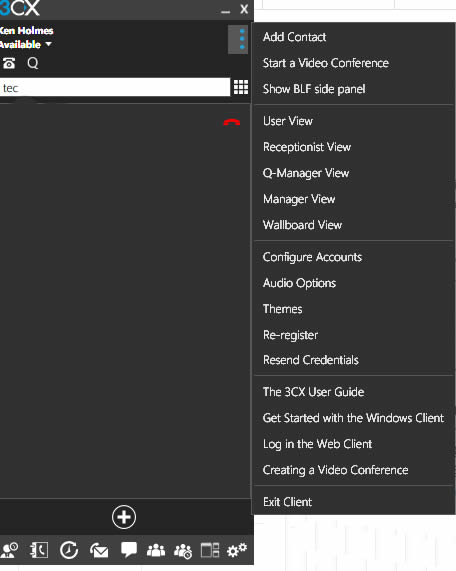
Task: Open the settings gears icon
Action: tap(237, 550)
